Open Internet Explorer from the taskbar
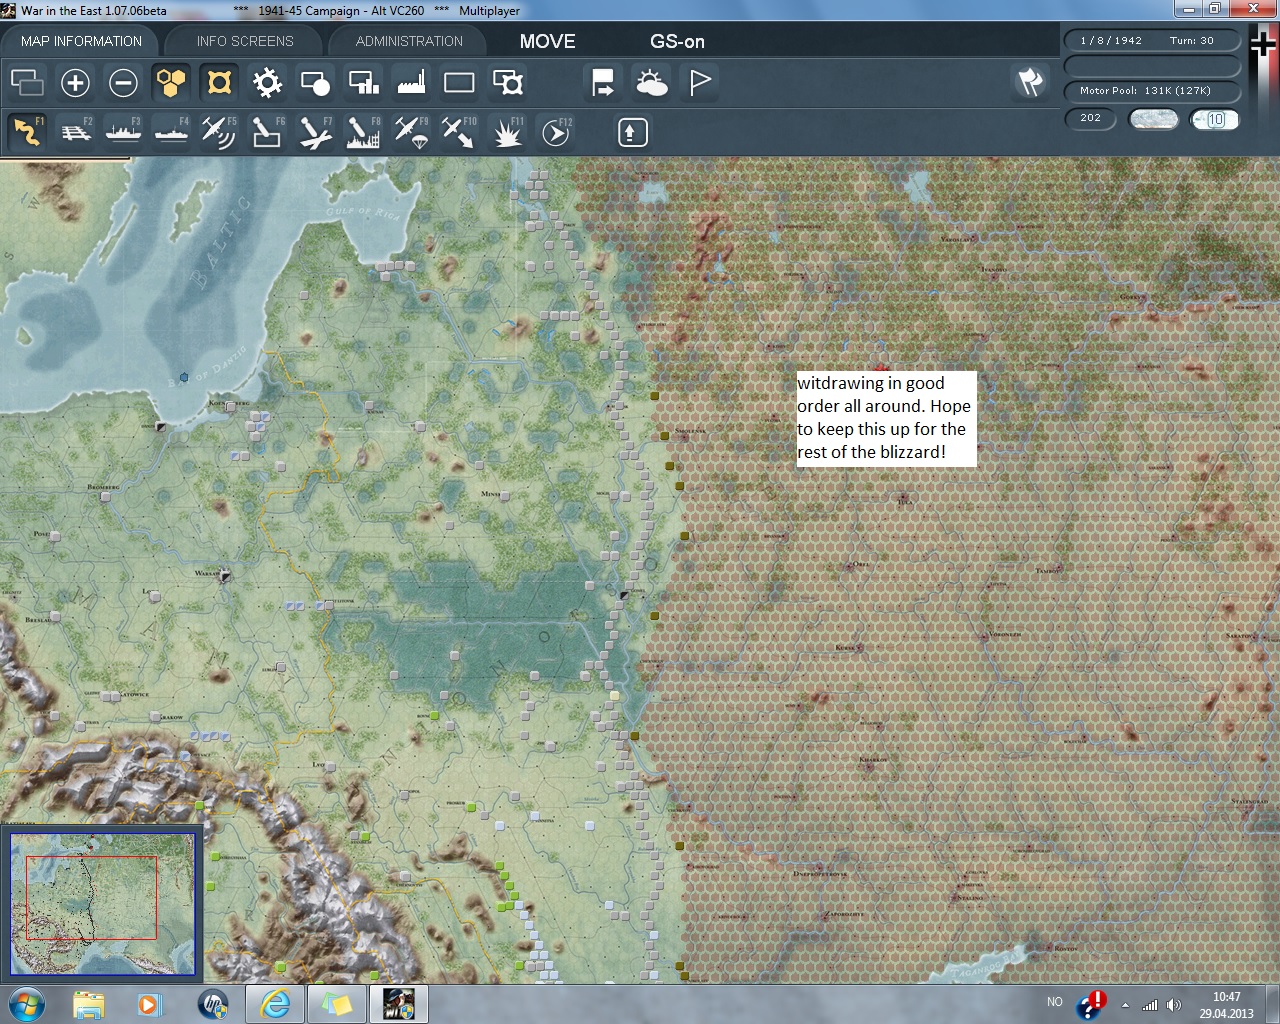The width and height of the screenshot is (1280, 1024). point(275,1003)
